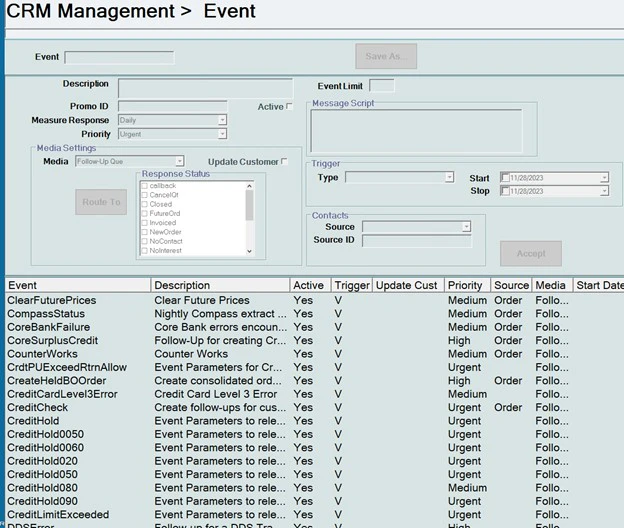Image resolution: width=624 pixels, height=528 pixels.
Task: Click Response Status list scroll down arrow
Action: click(x=250, y=251)
